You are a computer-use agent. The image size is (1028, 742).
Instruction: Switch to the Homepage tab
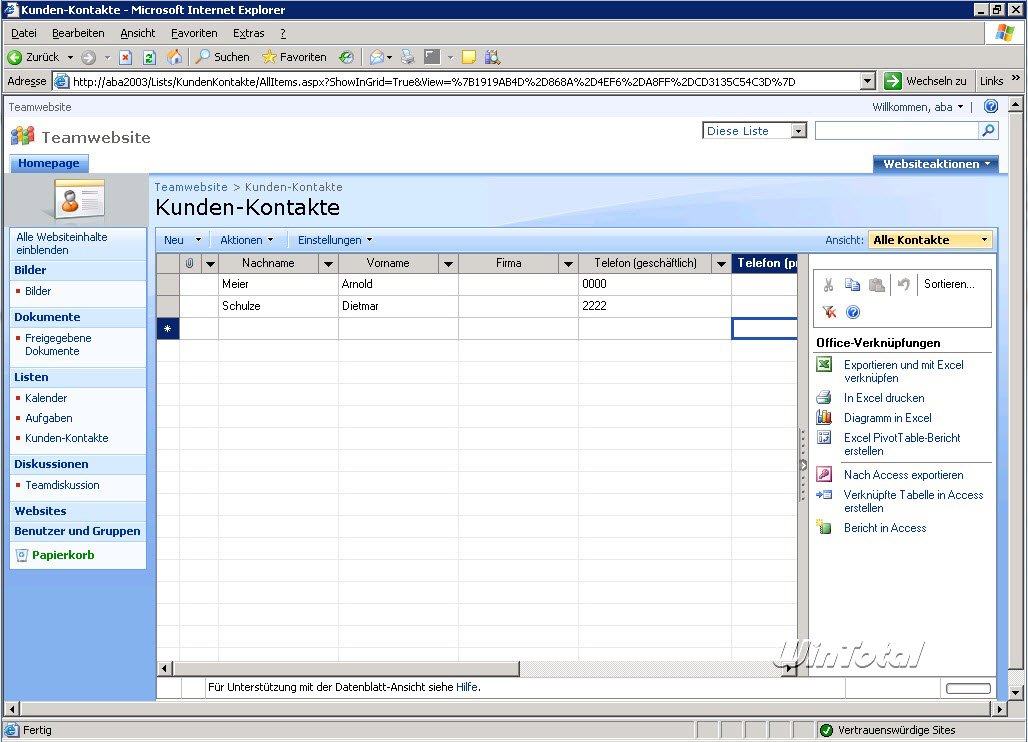click(x=49, y=163)
